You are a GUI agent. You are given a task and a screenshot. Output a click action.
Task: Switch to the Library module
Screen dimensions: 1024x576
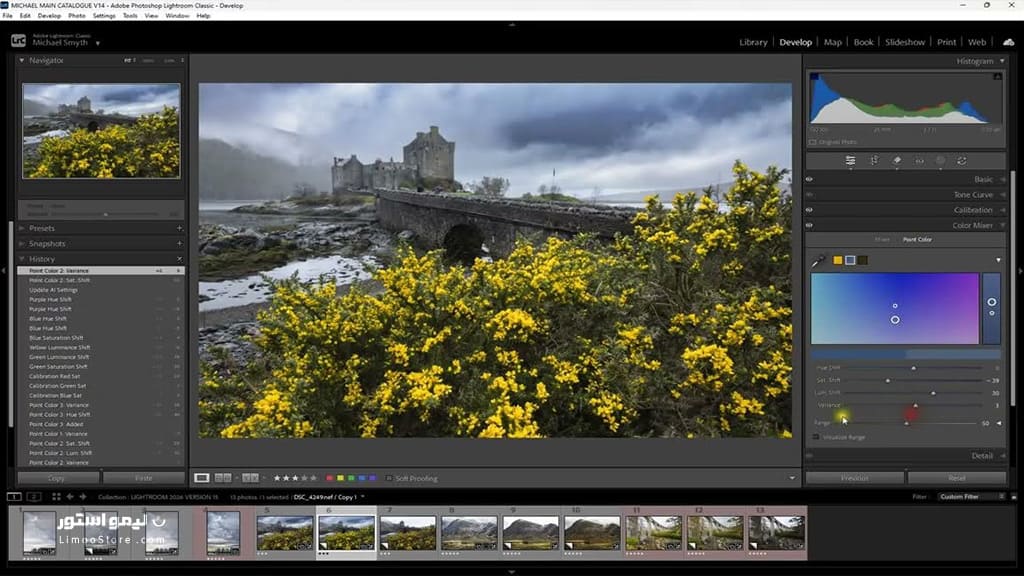point(753,42)
